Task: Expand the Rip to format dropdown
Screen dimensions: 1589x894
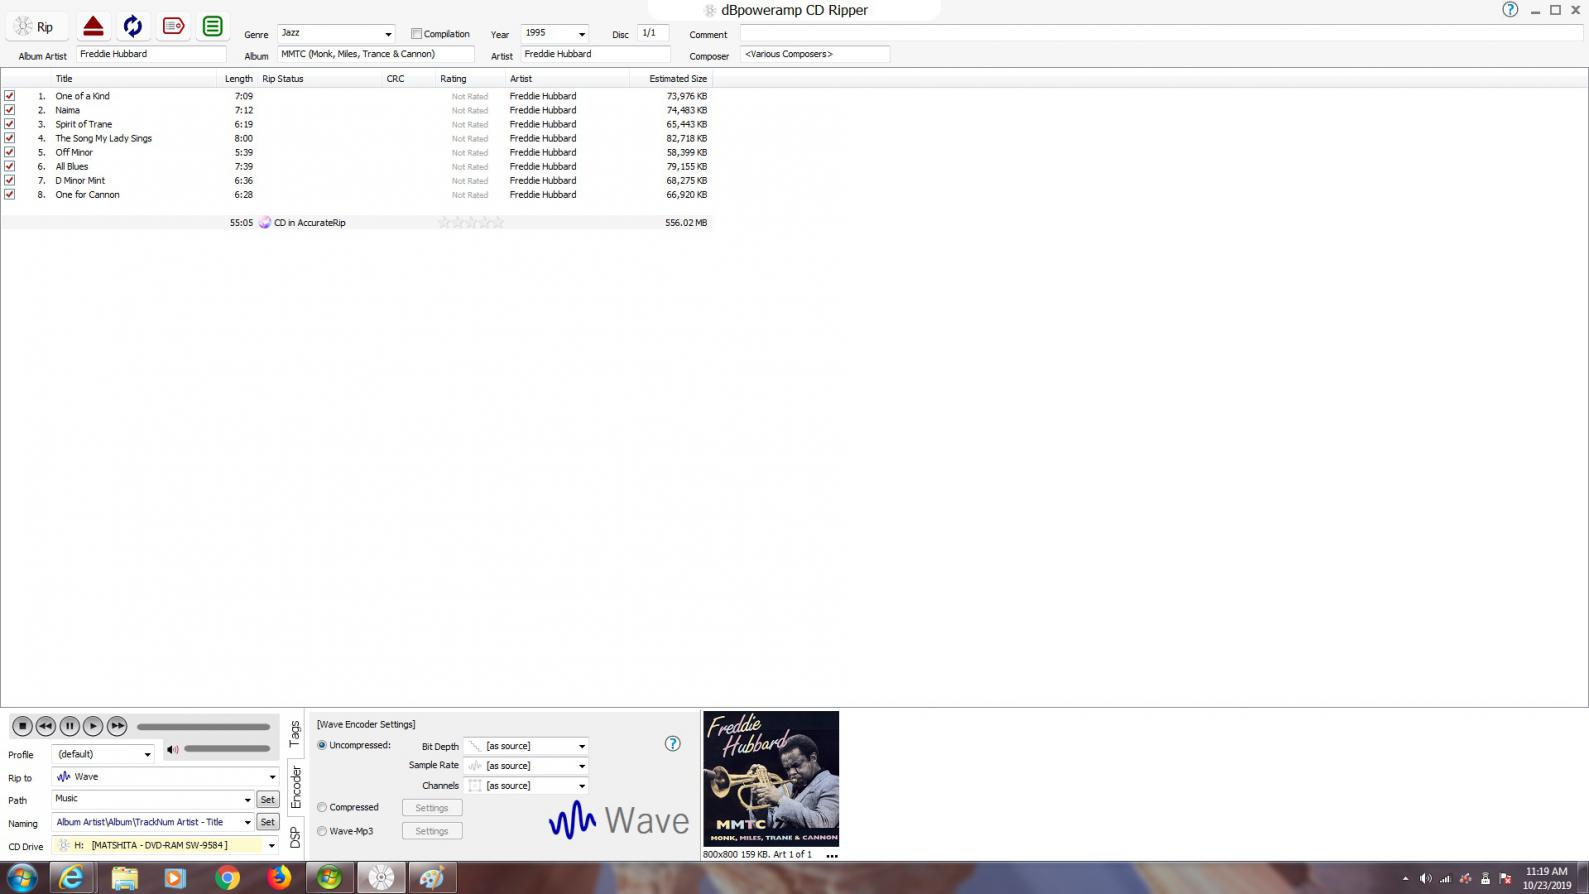Action: (271, 777)
